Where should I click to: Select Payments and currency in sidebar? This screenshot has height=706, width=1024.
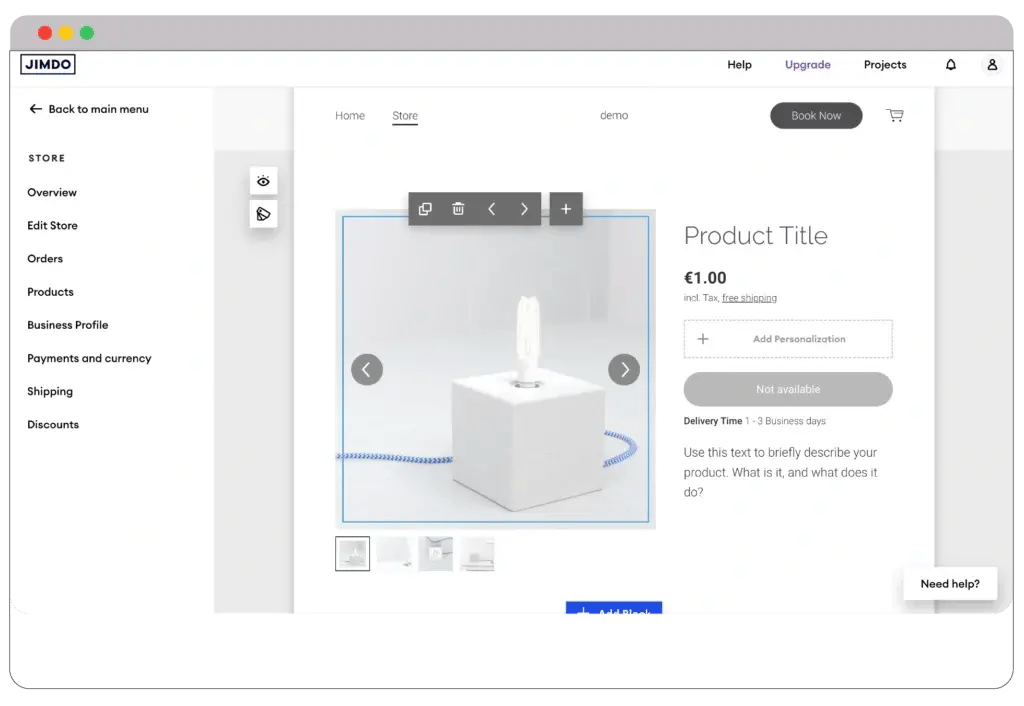(89, 358)
